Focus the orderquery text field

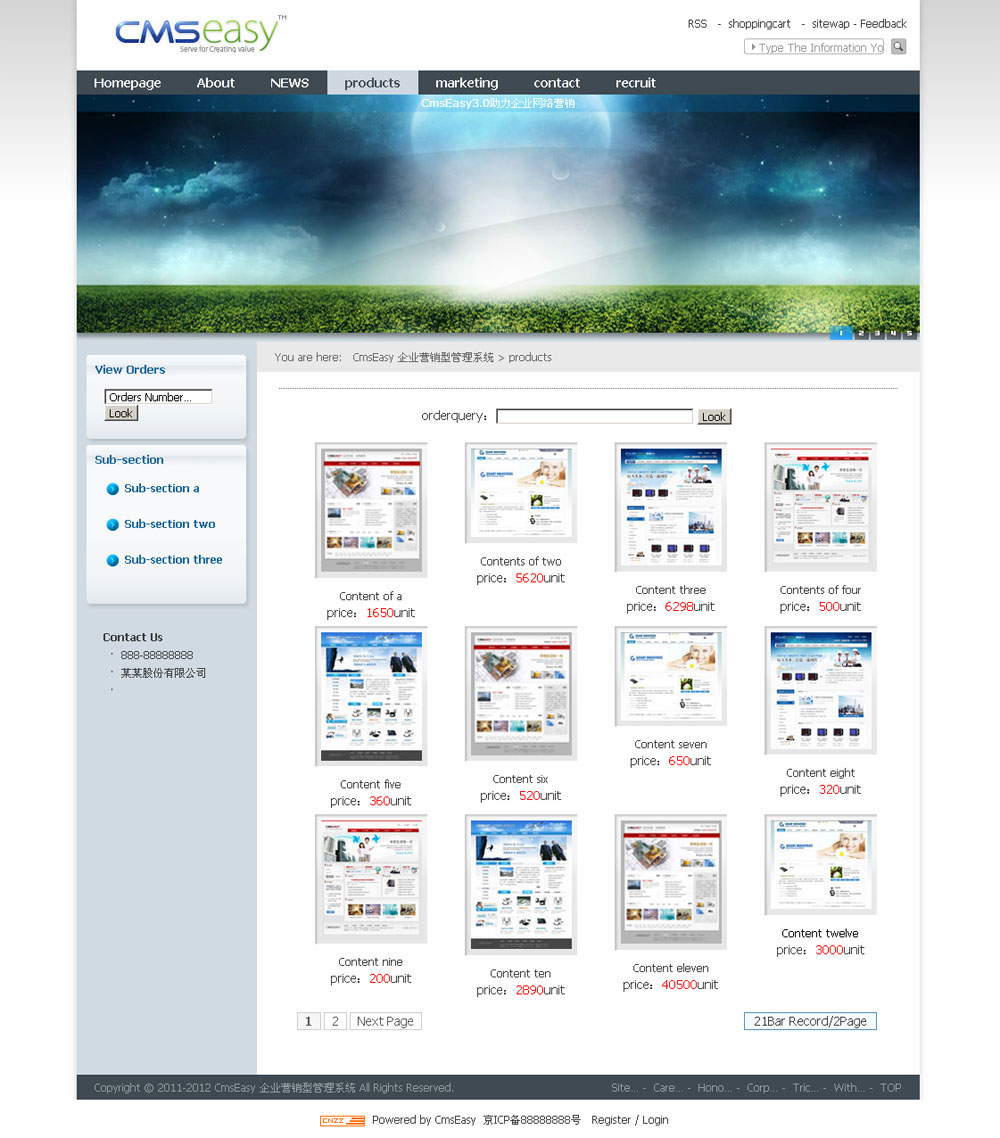click(594, 417)
